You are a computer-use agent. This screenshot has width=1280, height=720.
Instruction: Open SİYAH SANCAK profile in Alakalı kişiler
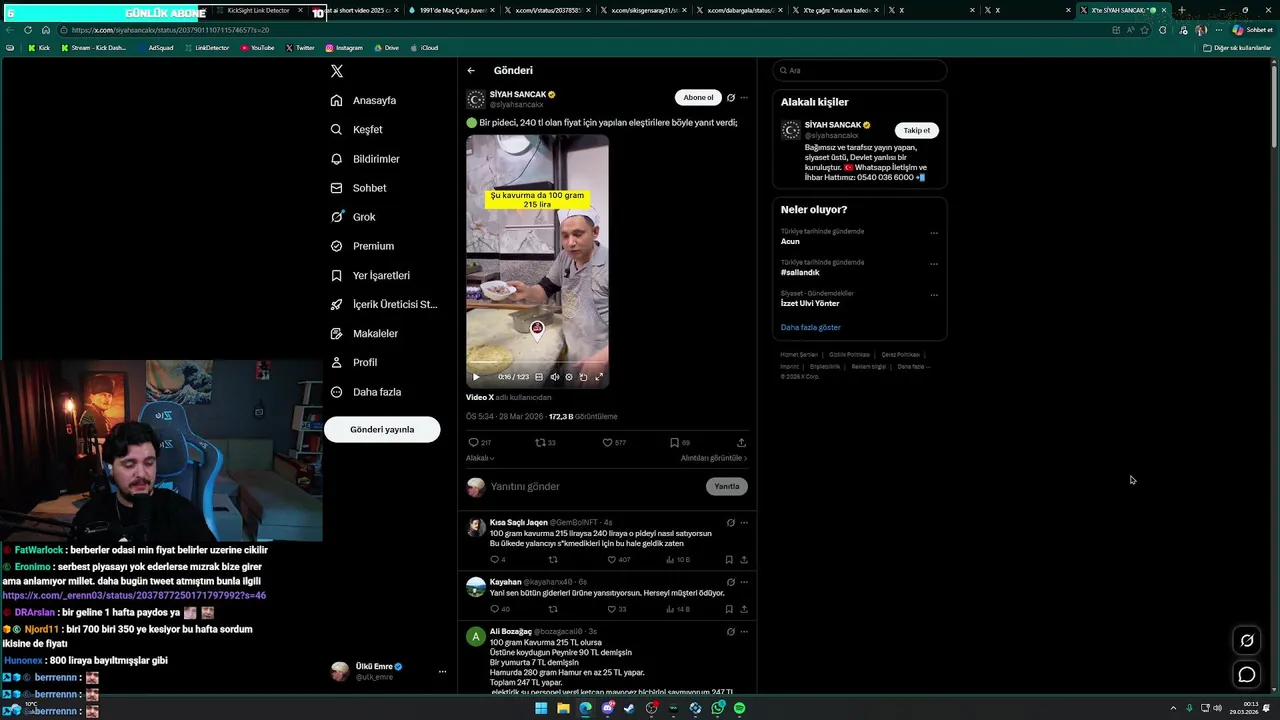[x=833, y=125]
